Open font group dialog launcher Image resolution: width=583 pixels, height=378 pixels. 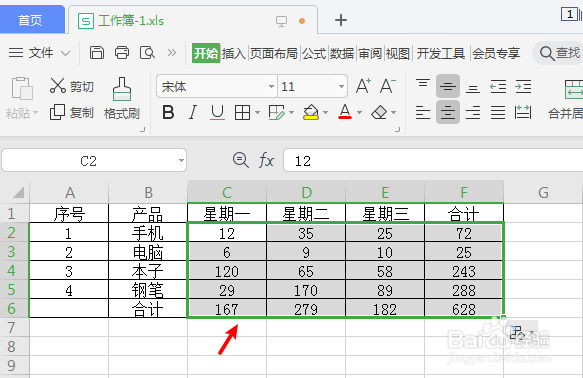[x=397, y=129]
